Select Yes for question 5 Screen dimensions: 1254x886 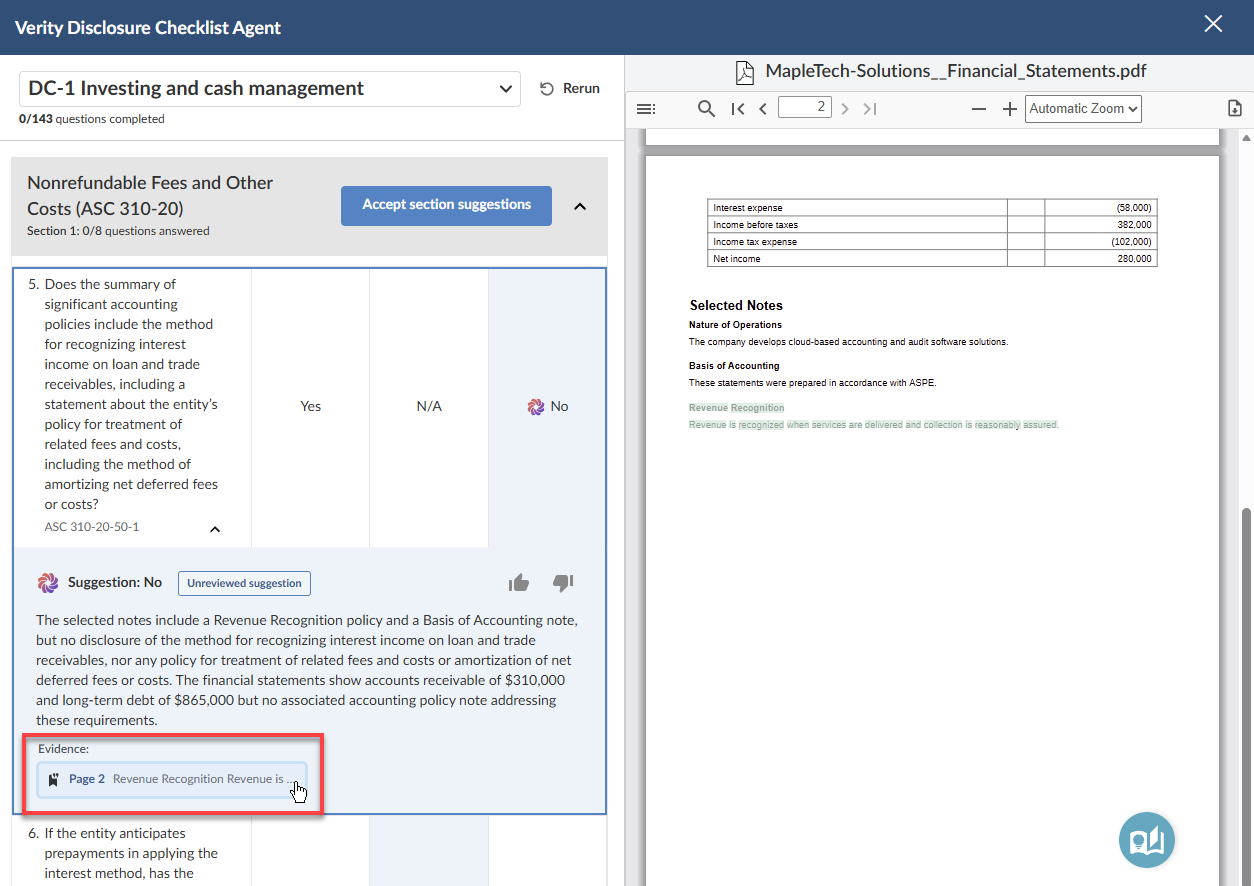click(x=311, y=407)
